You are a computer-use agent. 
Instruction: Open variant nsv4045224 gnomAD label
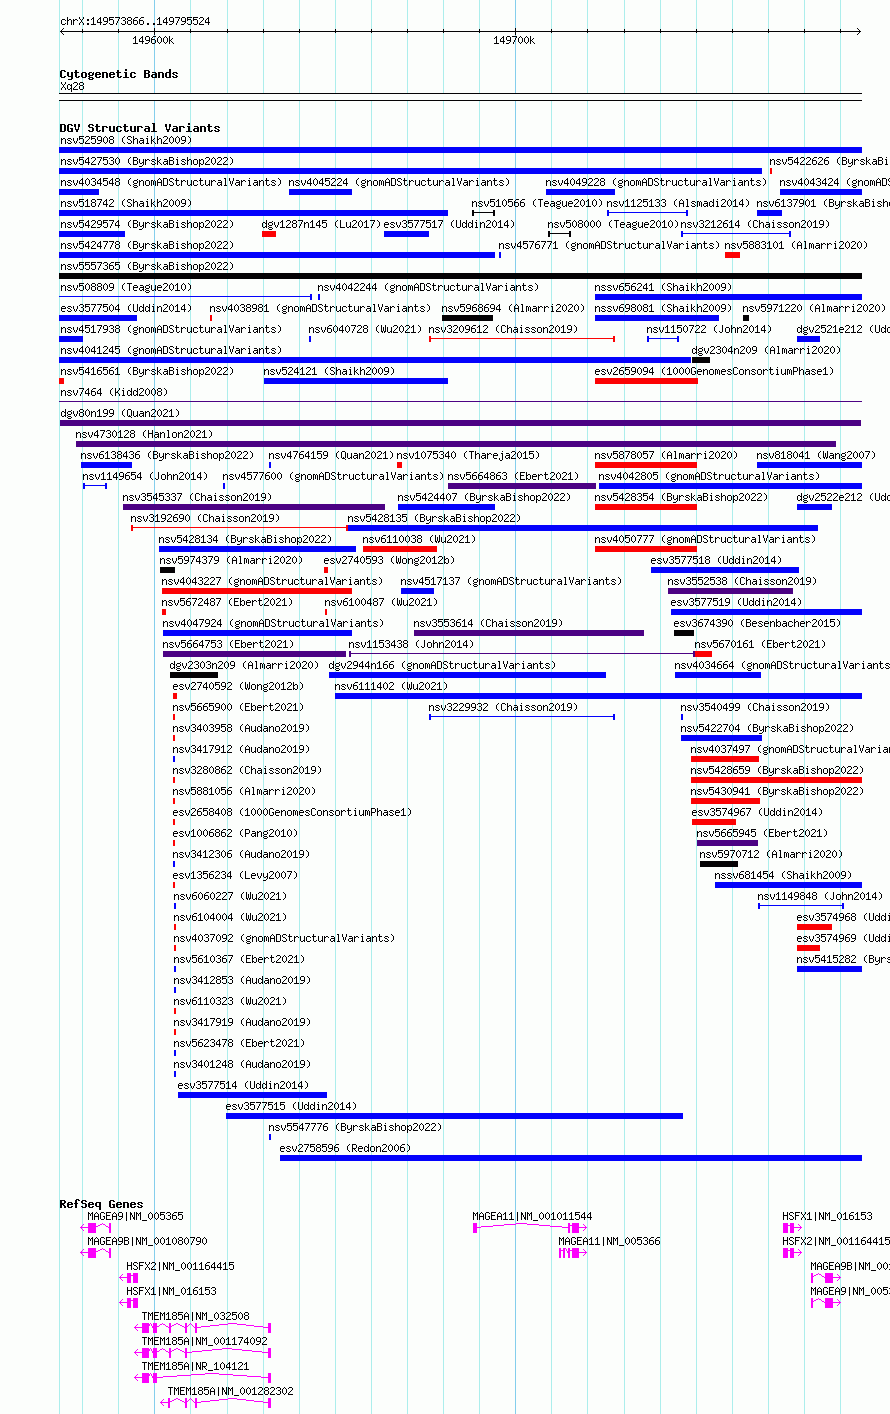[399, 182]
